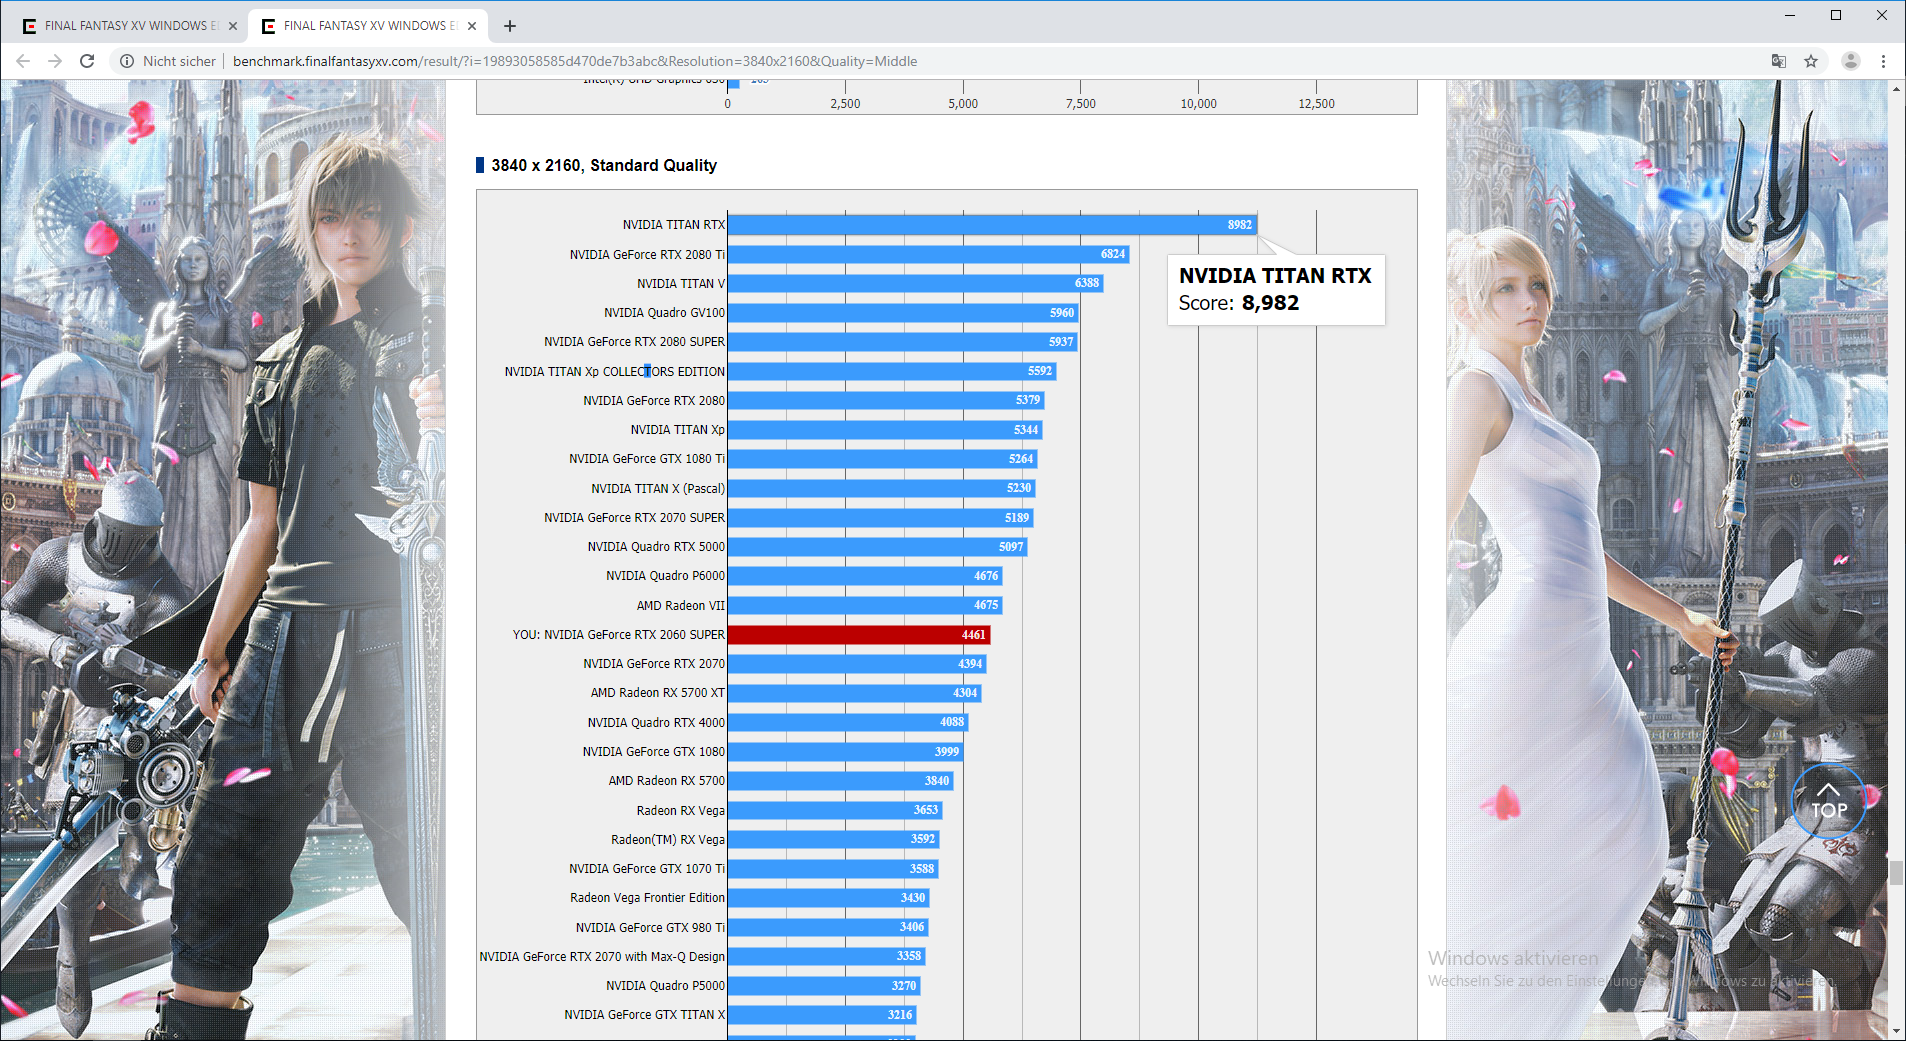The height and width of the screenshot is (1041, 1906).
Task: Open the Google Translate page icon
Action: tap(1779, 61)
